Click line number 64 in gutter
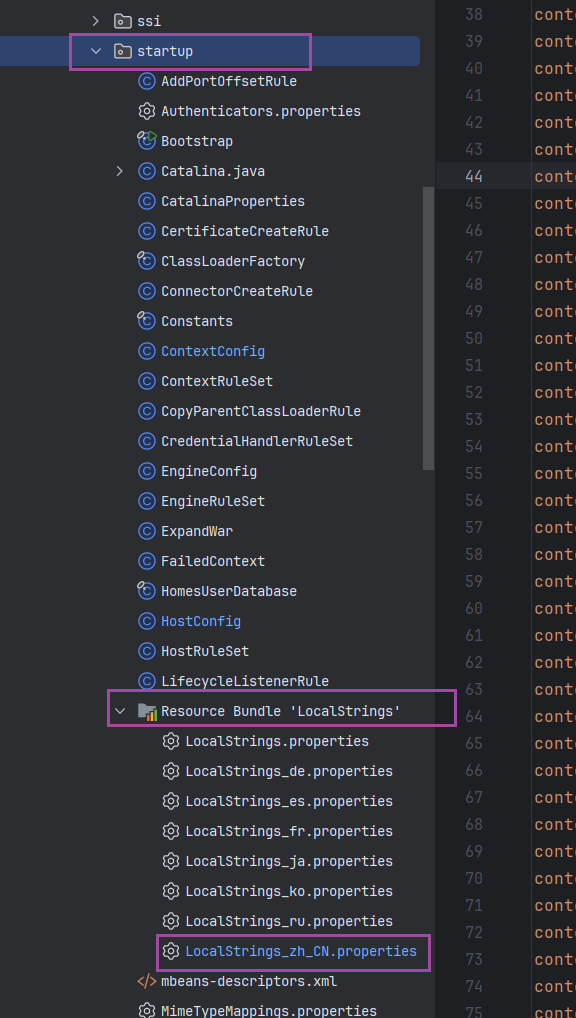 [x=474, y=716]
